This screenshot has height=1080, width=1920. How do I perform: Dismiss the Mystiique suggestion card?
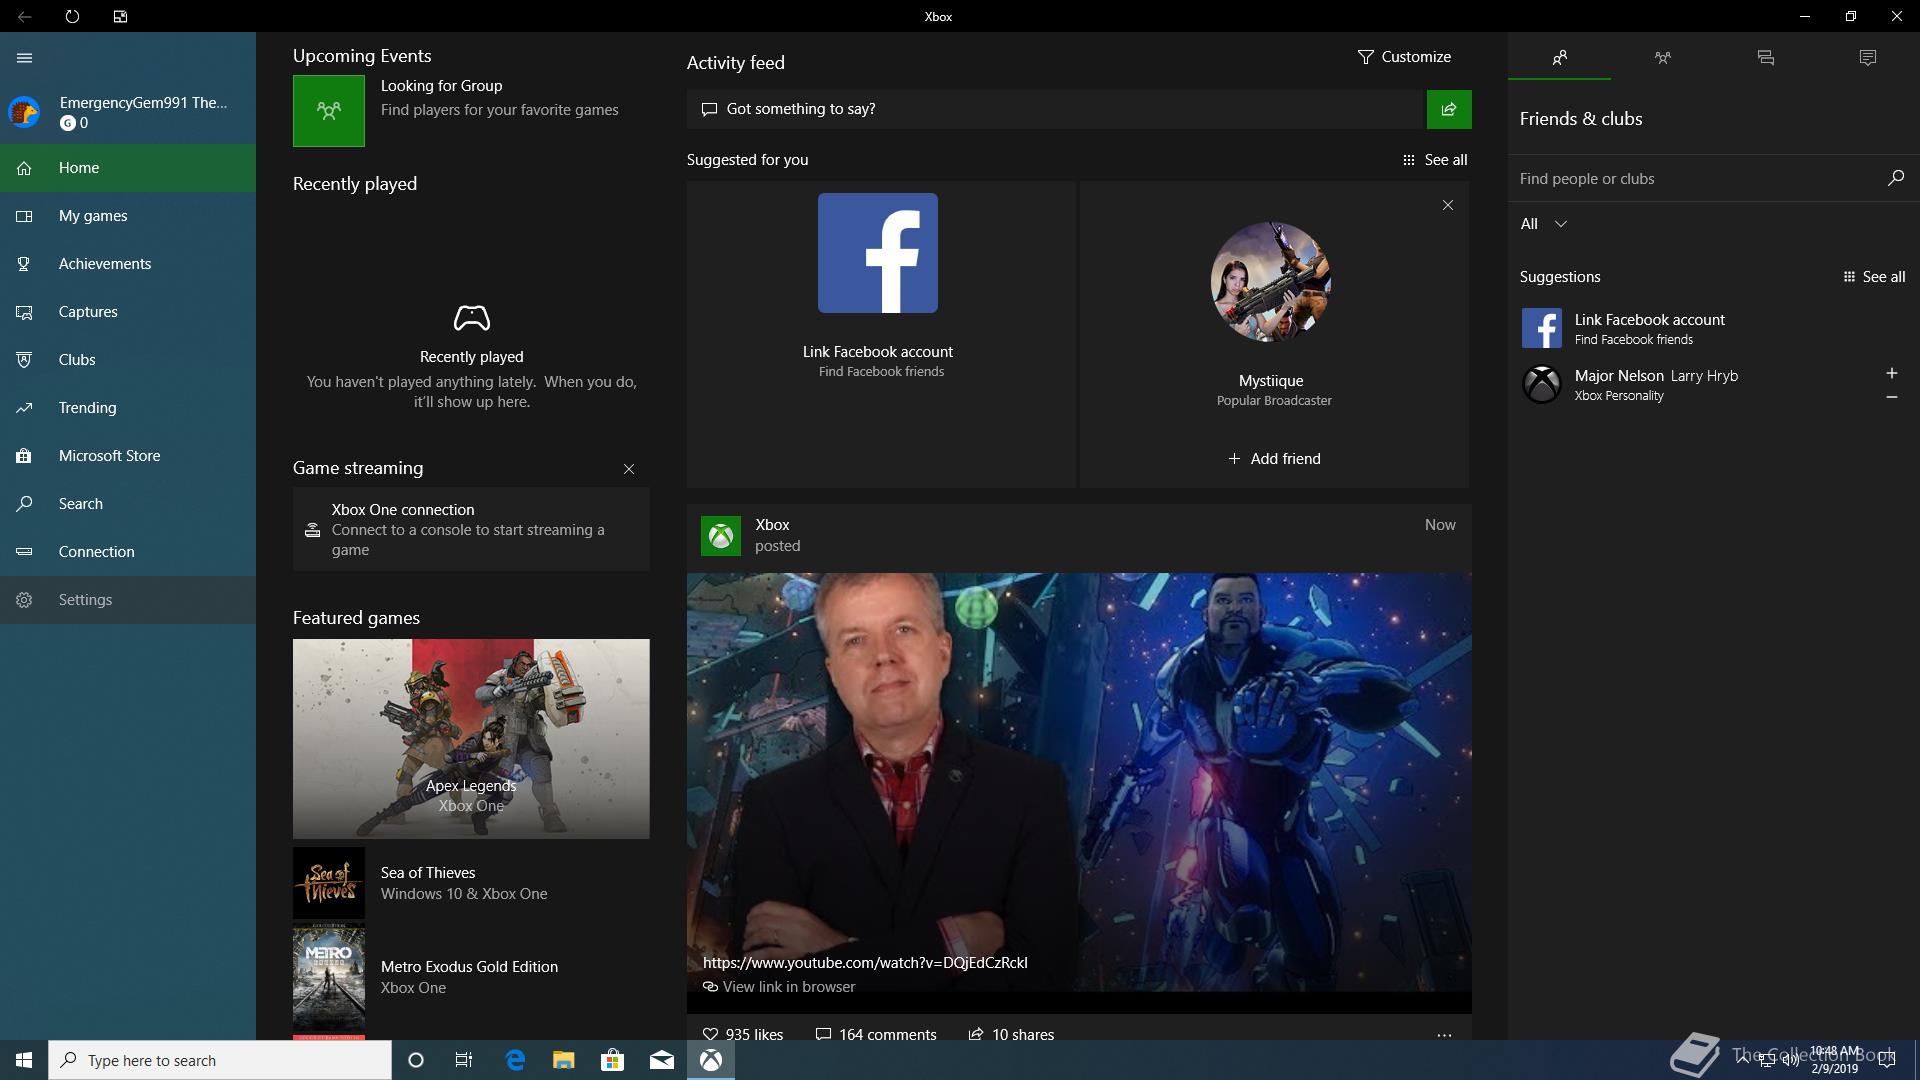pyautogui.click(x=1448, y=205)
